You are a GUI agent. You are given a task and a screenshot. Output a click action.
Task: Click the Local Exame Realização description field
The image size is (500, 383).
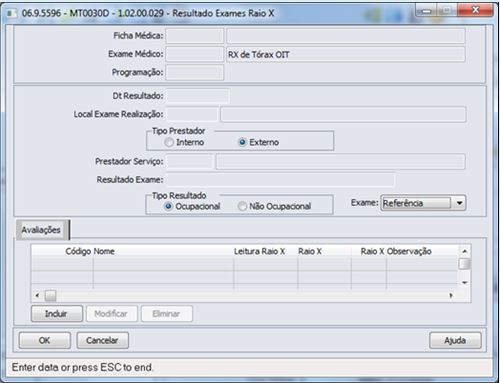point(343,114)
